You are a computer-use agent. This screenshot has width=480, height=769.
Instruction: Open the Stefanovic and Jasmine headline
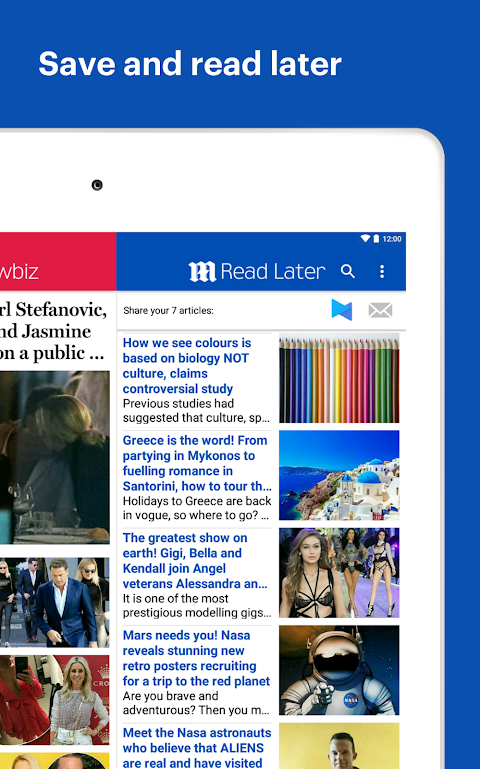pos(53,331)
